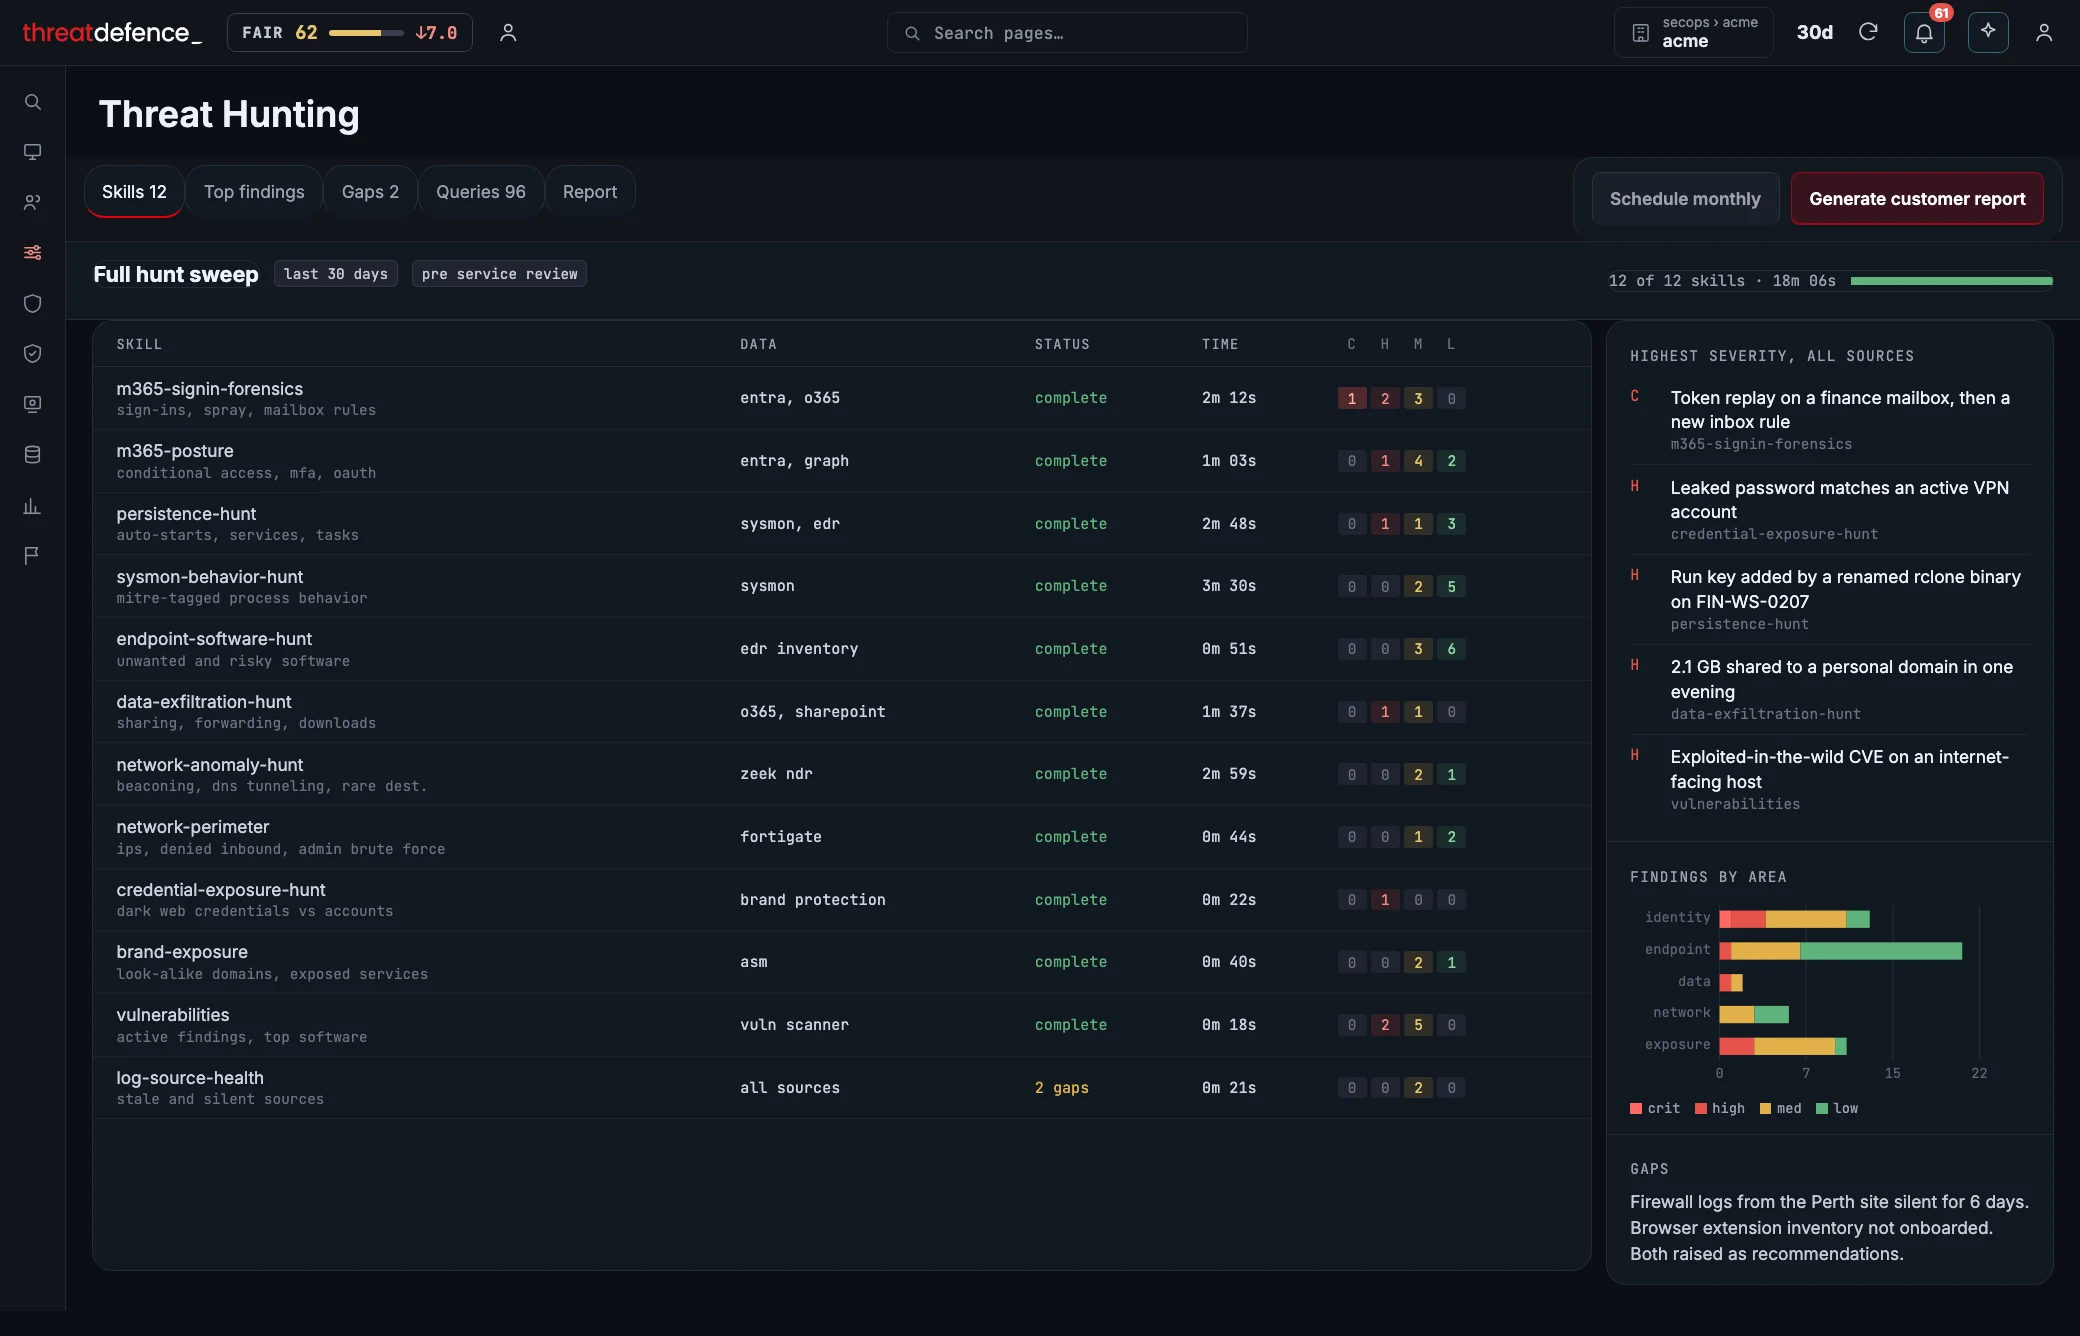This screenshot has height=1336, width=2080.
Task: Open the plain shield icon in sidebar
Action: (x=32, y=303)
